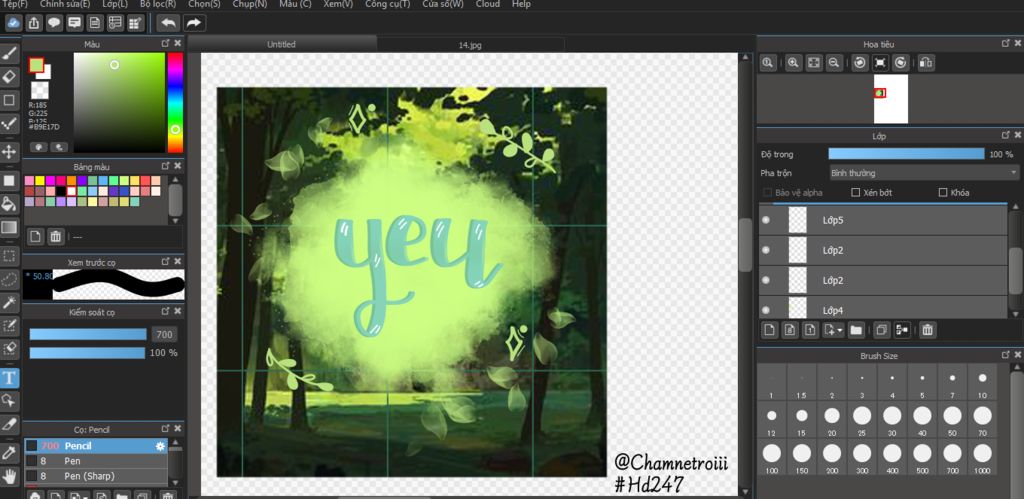Screen dimensions: 1024x499
Task: Click the brush size slider bar
Action: [x=88, y=334]
